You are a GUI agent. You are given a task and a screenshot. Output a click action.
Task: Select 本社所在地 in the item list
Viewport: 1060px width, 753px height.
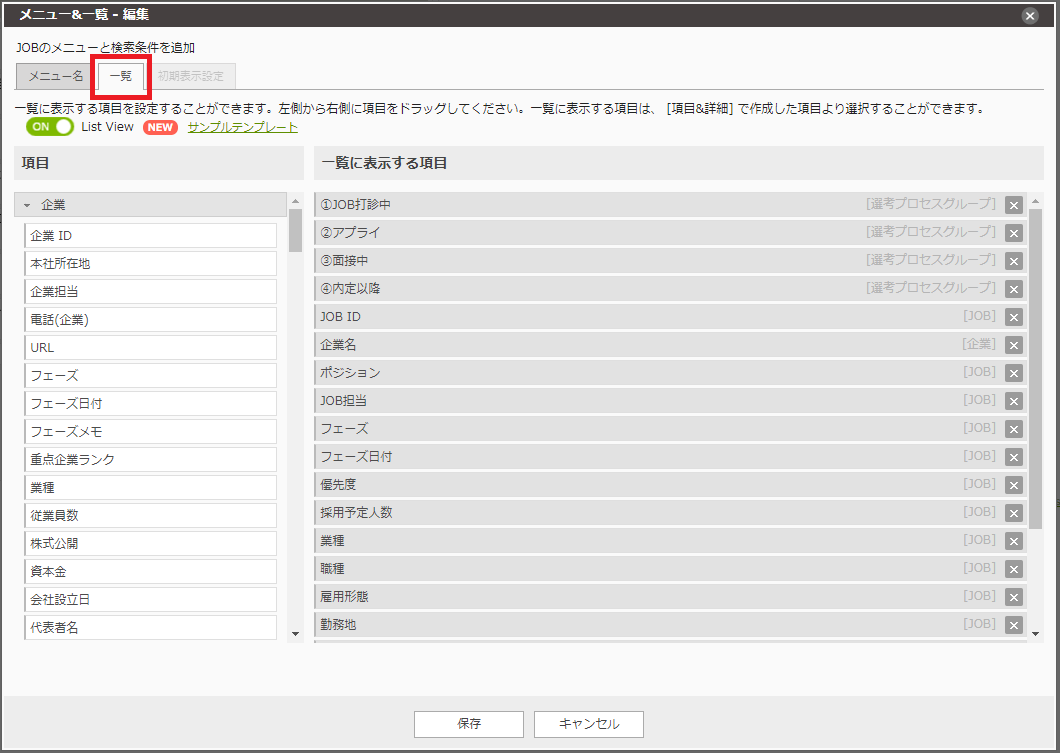151,264
